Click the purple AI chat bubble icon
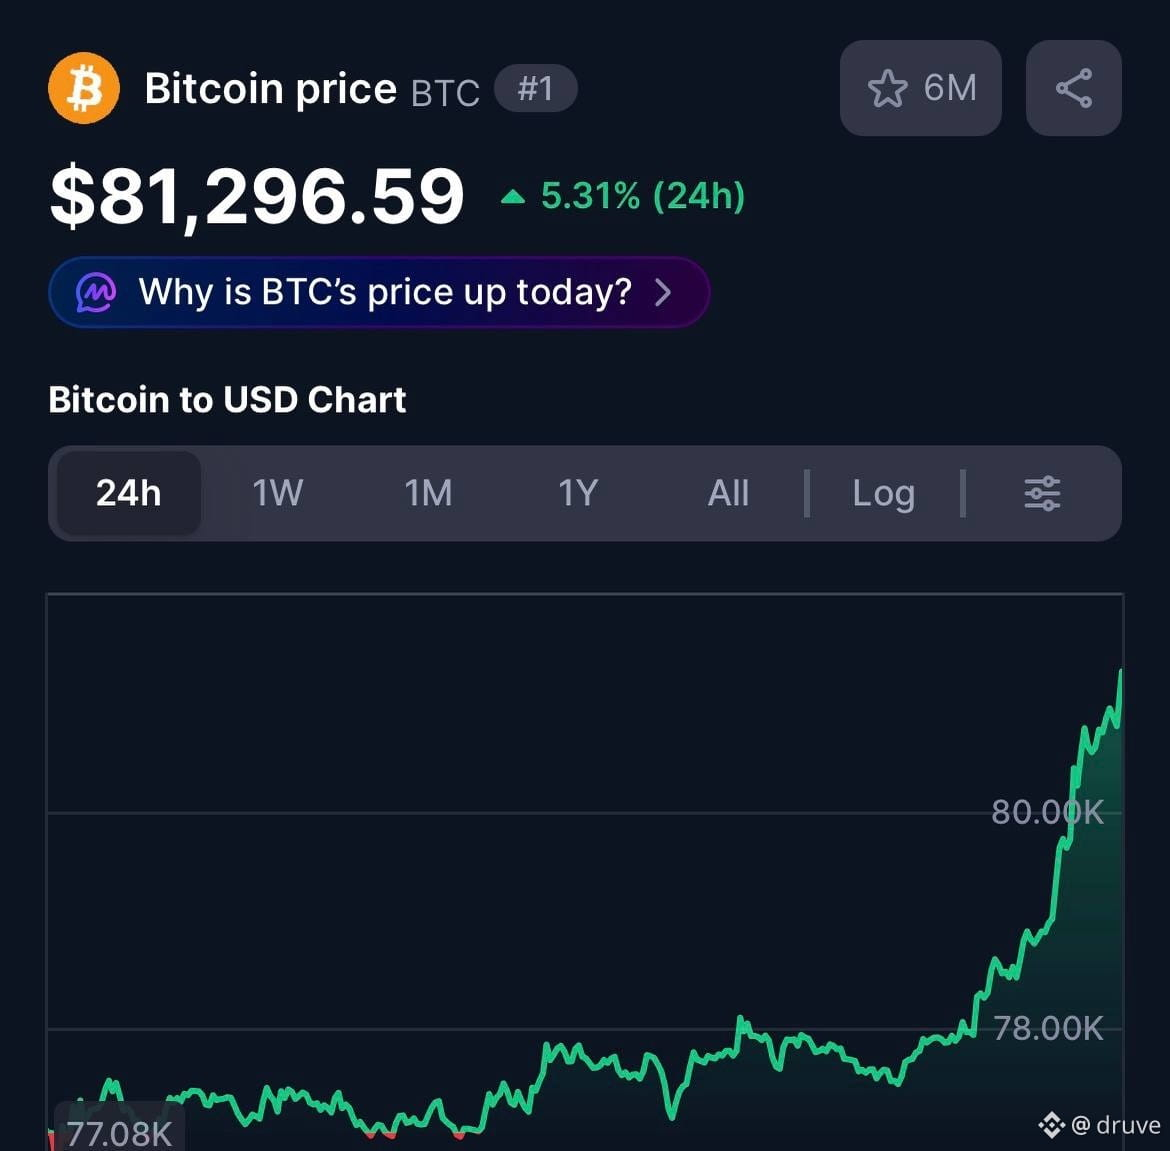The width and height of the screenshot is (1170, 1151). pos(96,292)
